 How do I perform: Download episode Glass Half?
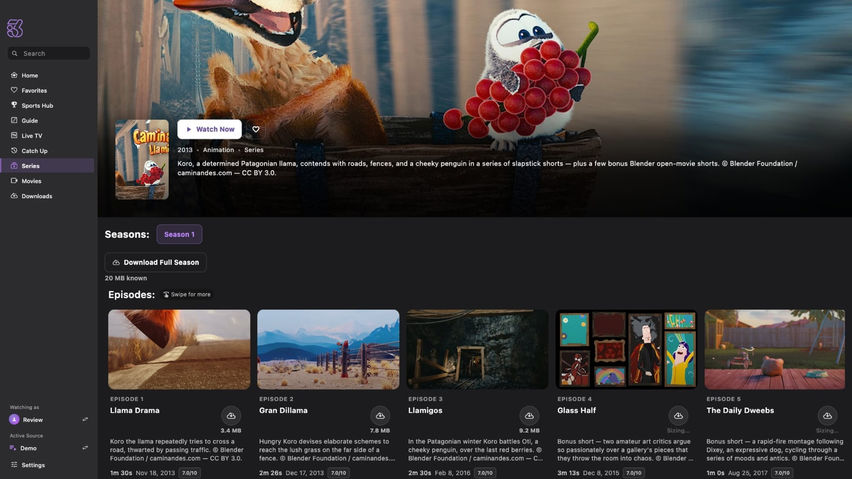(678, 416)
